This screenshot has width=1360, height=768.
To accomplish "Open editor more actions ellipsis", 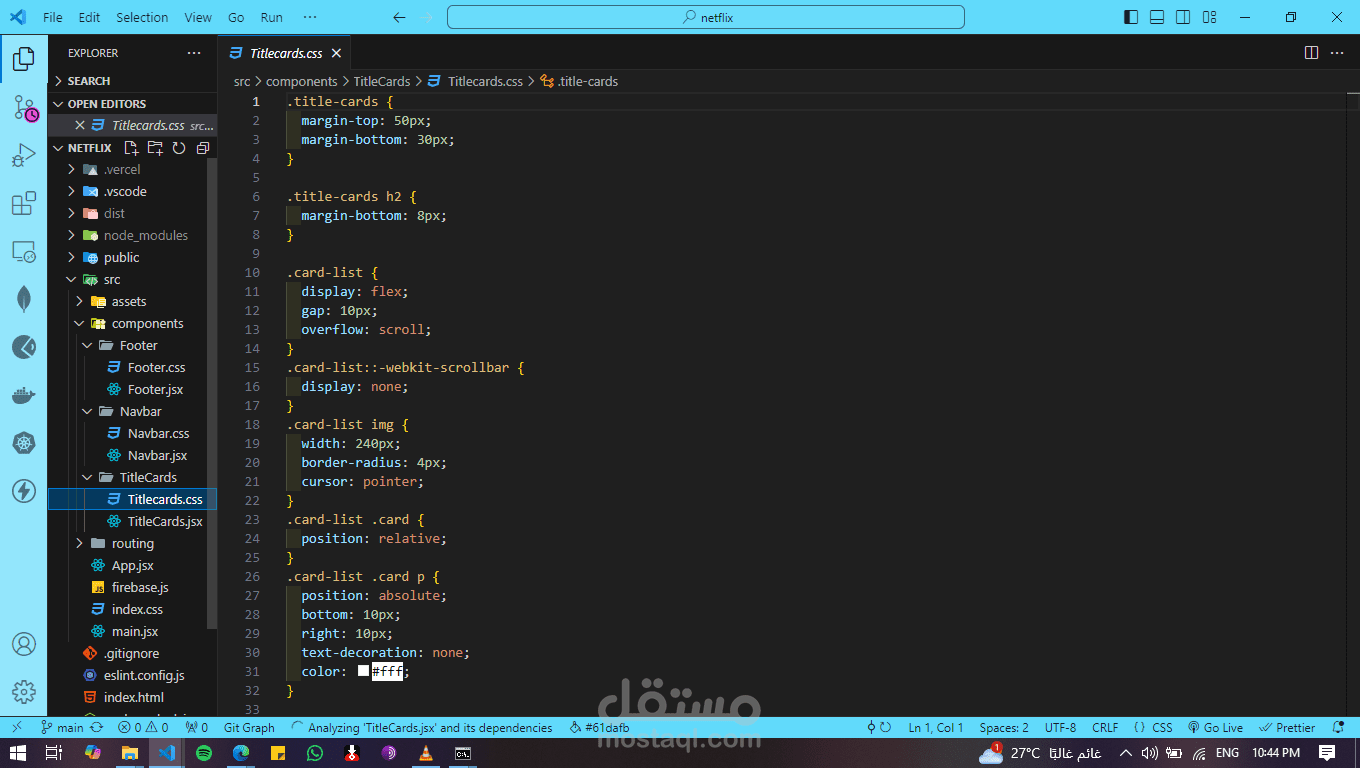I will coord(1337,53).
